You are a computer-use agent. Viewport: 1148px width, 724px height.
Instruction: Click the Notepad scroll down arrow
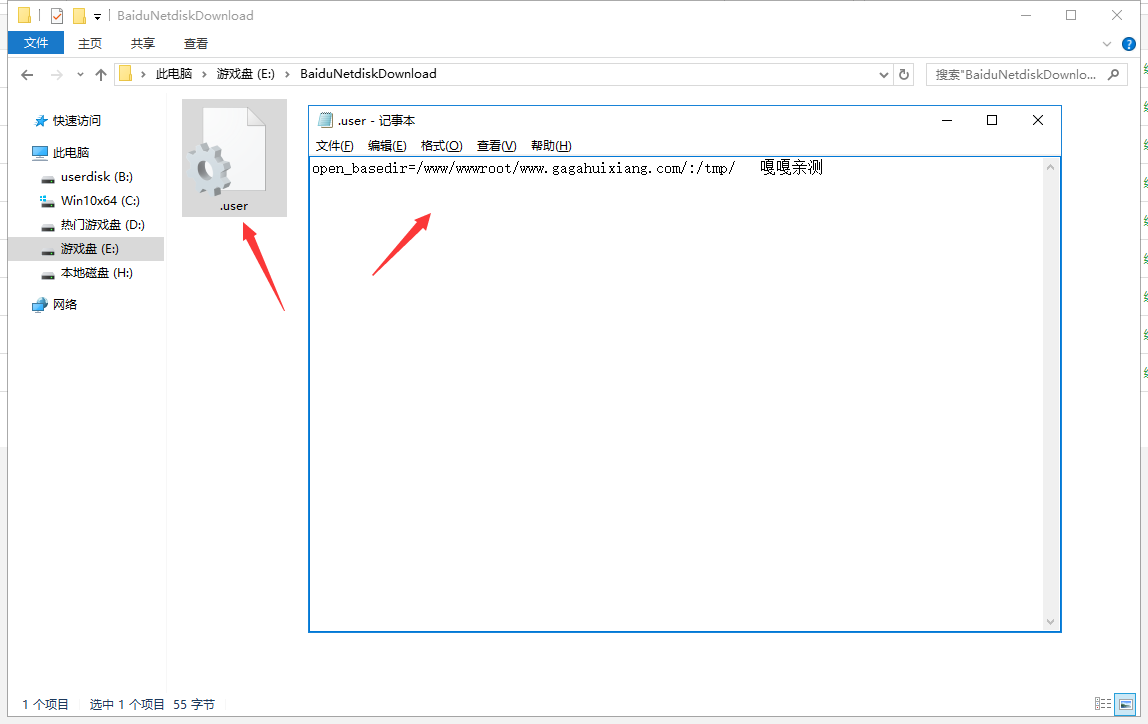point(1050,621)
